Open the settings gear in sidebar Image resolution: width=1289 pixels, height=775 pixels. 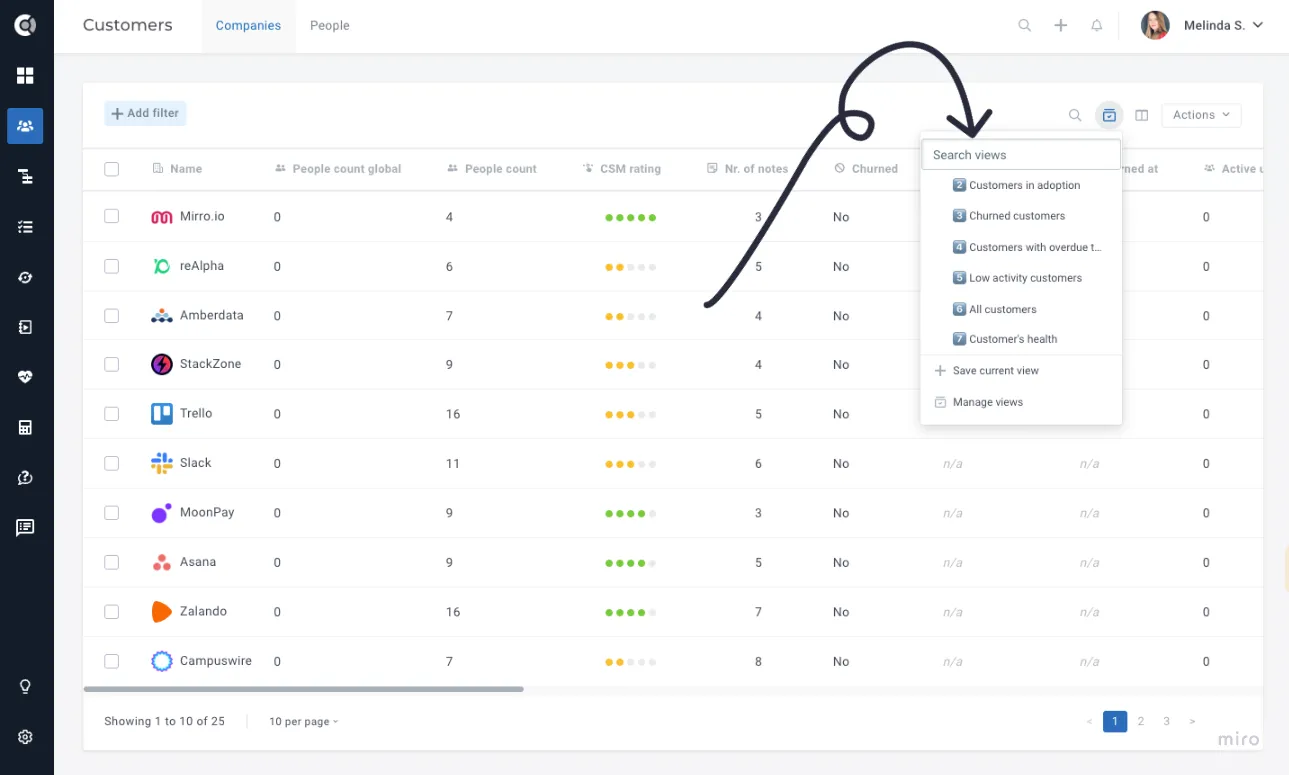[25, 737]
